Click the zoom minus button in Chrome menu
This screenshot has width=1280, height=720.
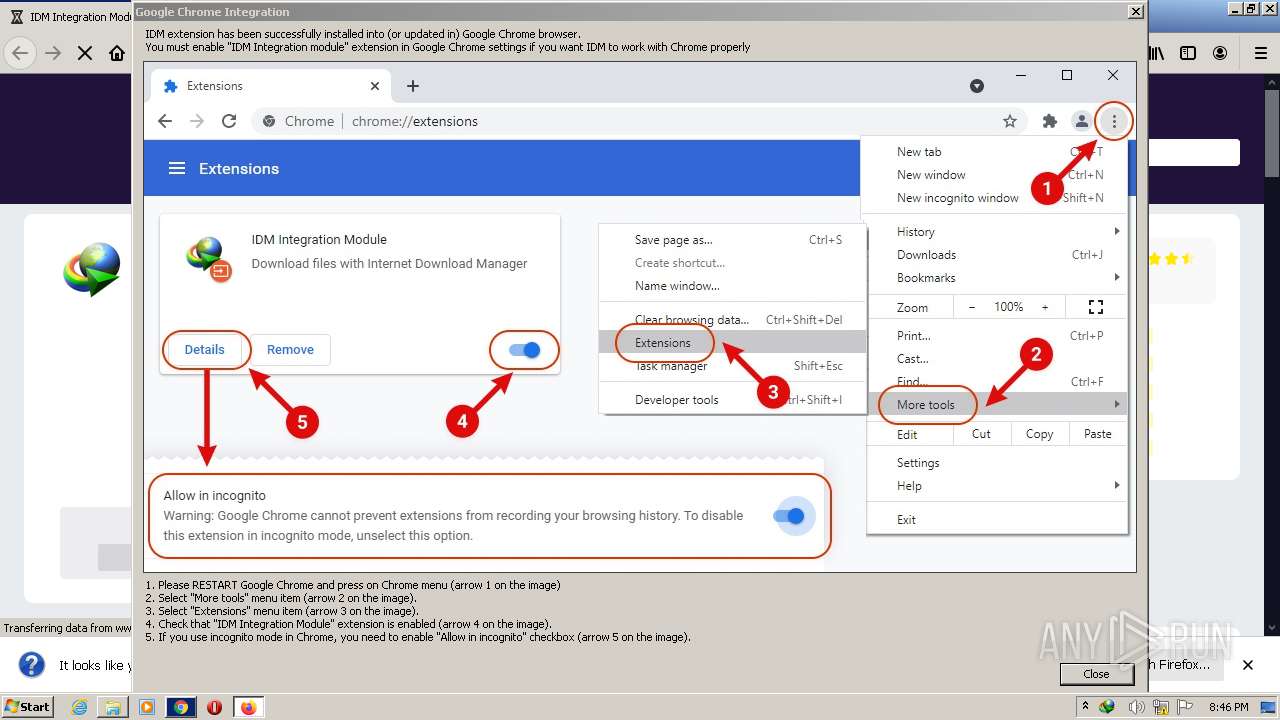tap(971, 307)
